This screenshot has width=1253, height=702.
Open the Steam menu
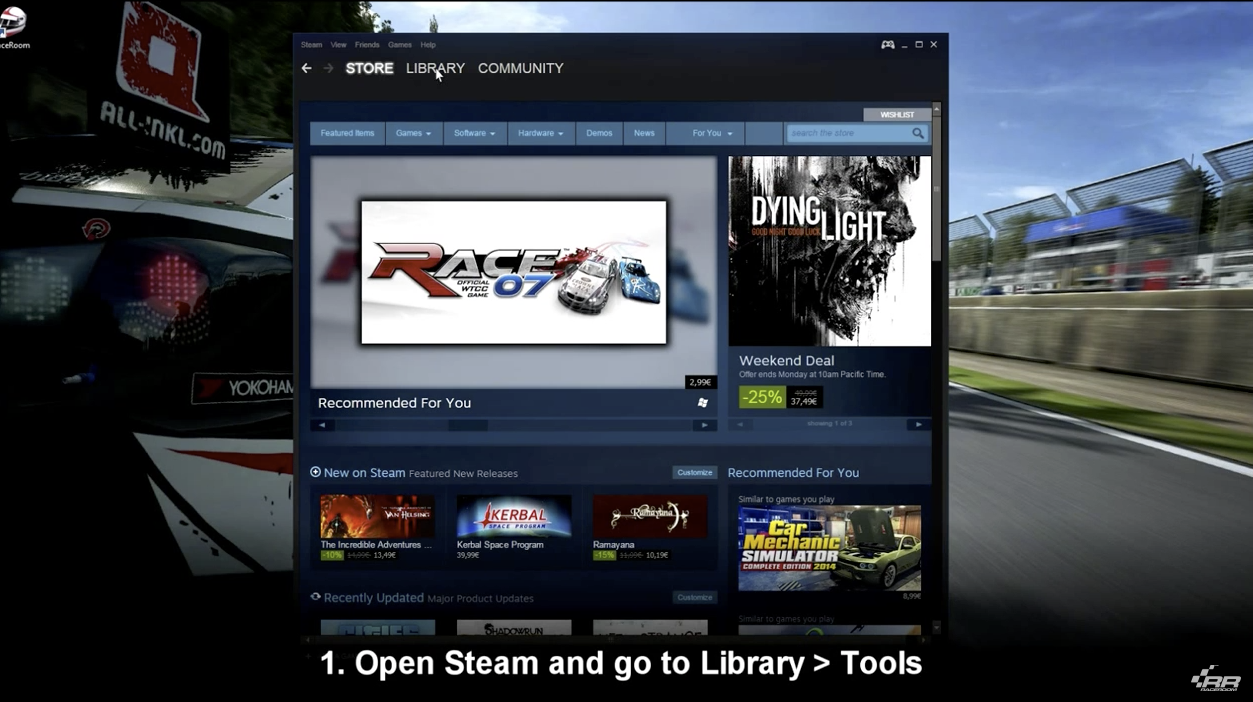click(x=312, y=45)
